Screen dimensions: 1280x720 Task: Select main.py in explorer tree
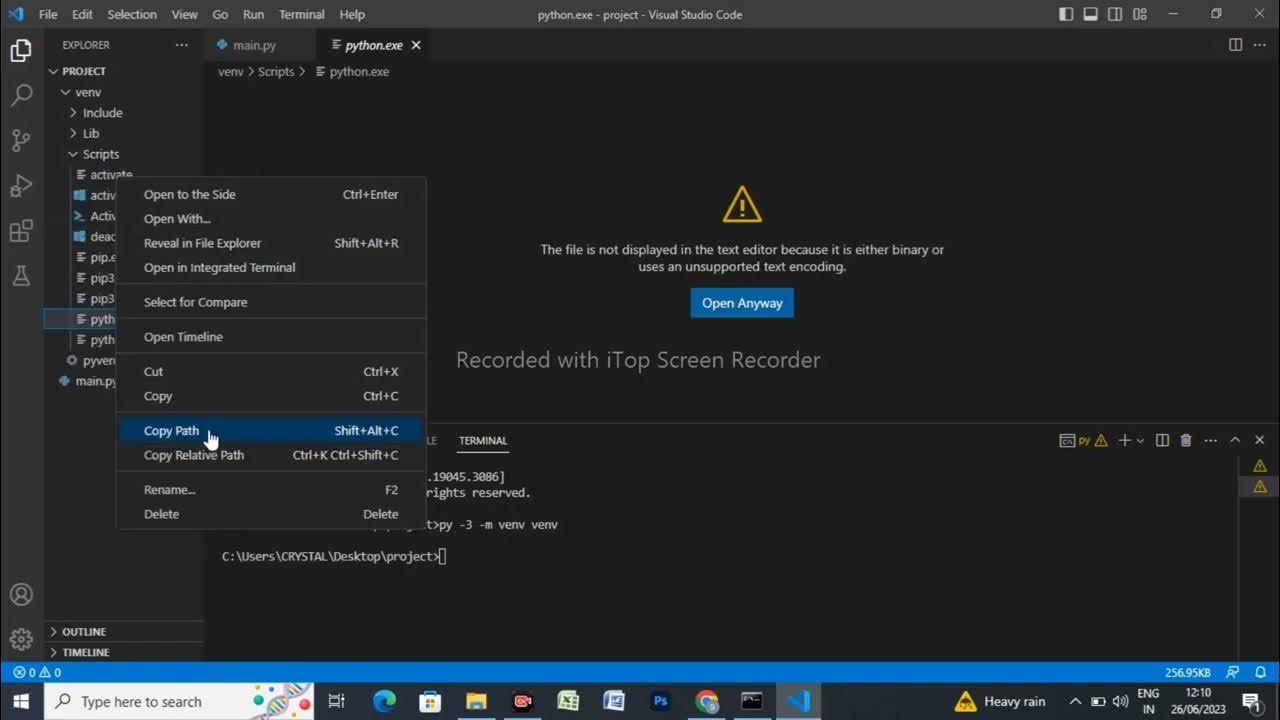point(96,381)
